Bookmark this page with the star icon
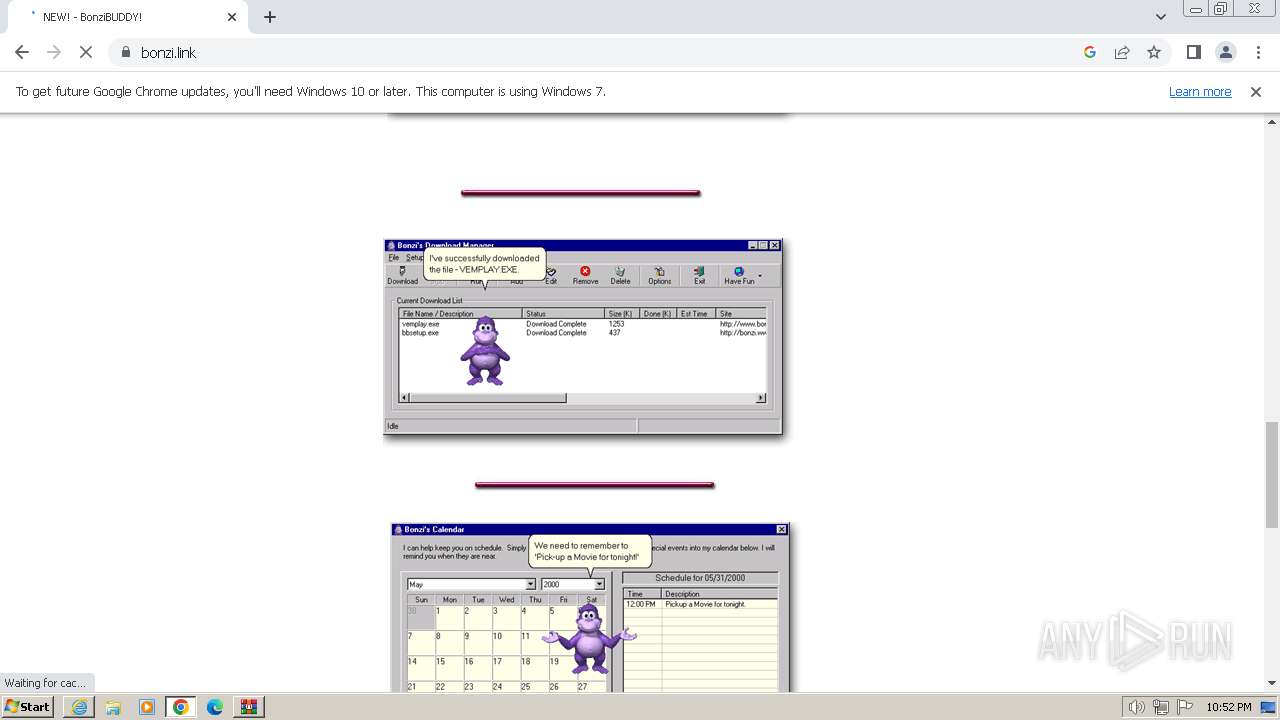The image size is (1280, 720). pyautogui.click(x=1154, y=52)
